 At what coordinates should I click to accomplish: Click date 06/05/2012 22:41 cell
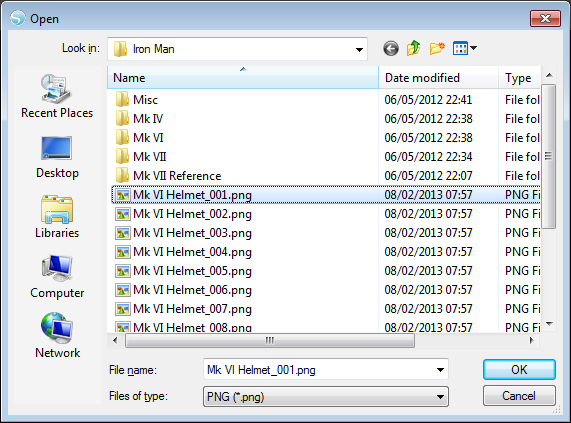428,99
